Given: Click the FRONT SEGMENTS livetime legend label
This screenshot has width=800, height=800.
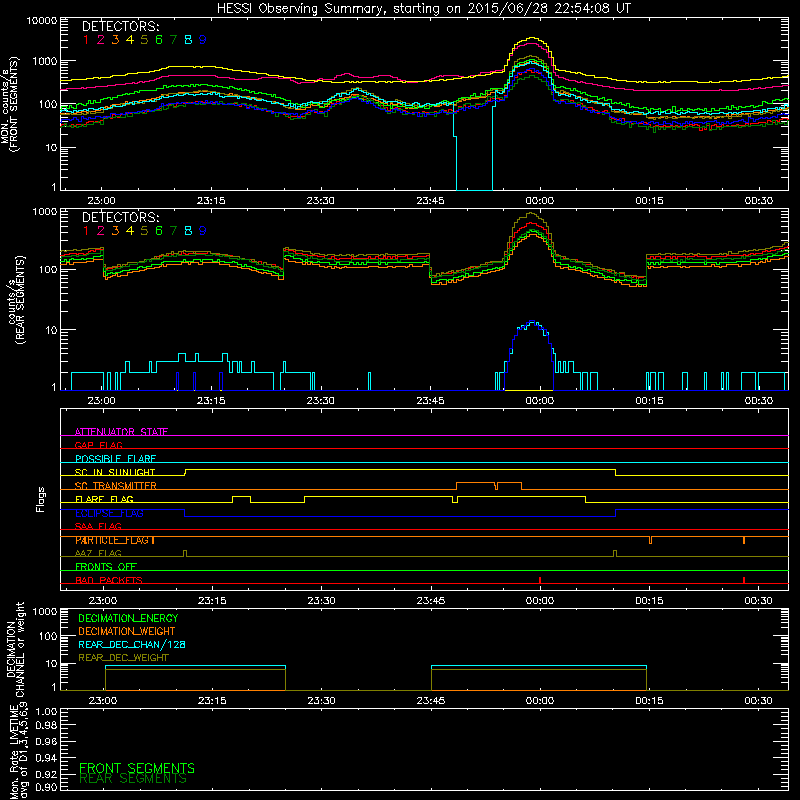Looking at the screenshot, I should click(x=137, y=768).
